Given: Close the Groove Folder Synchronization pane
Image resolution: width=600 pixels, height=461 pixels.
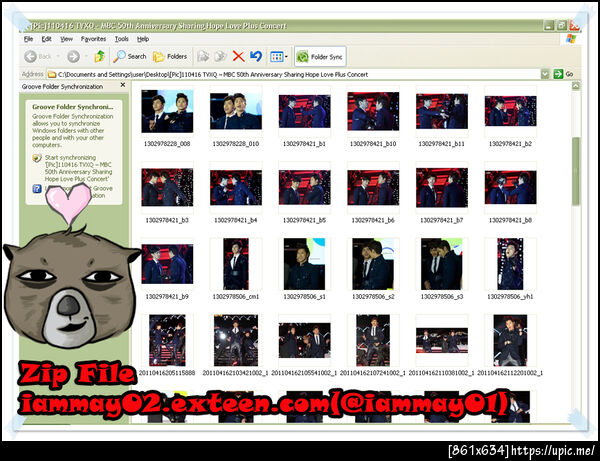Looking at the screenshot, I should pos(123,85).
